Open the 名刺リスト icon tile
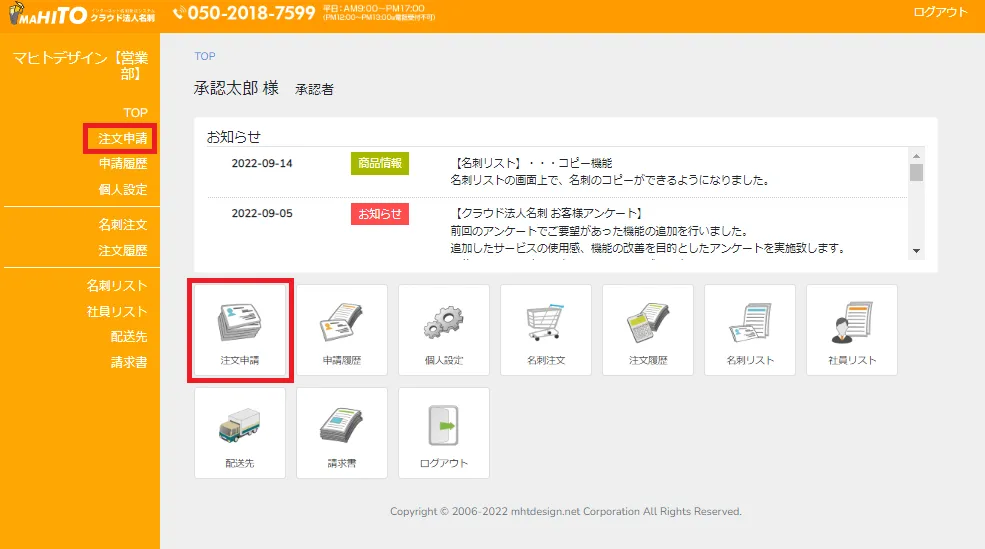This screenshot has height=549, width=985. point(750,330)
